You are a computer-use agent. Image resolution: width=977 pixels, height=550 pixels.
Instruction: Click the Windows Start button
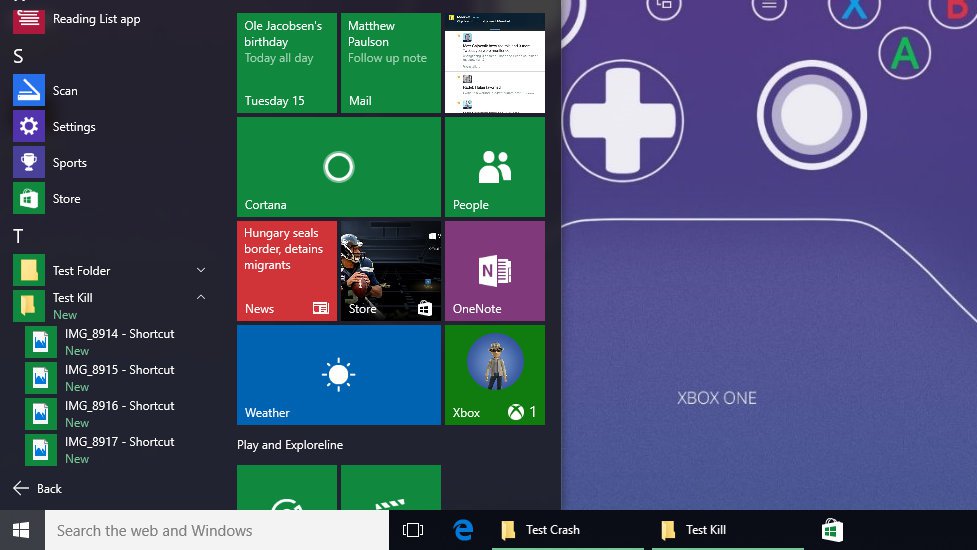[x=22, y=530]
